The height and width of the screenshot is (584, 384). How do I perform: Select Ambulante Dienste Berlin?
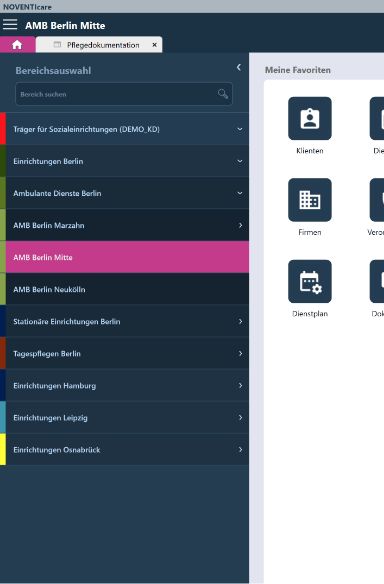(x=124, y=193)
